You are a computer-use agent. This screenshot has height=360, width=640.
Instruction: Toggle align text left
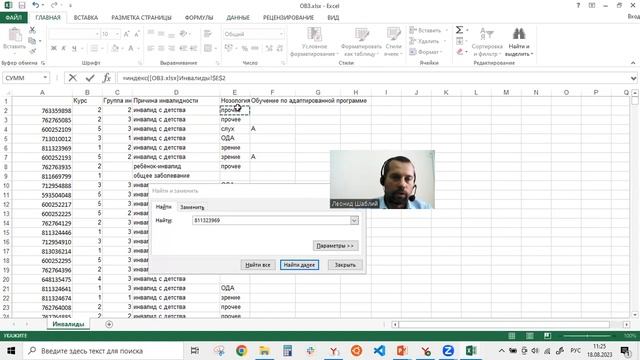click(151, 48)
